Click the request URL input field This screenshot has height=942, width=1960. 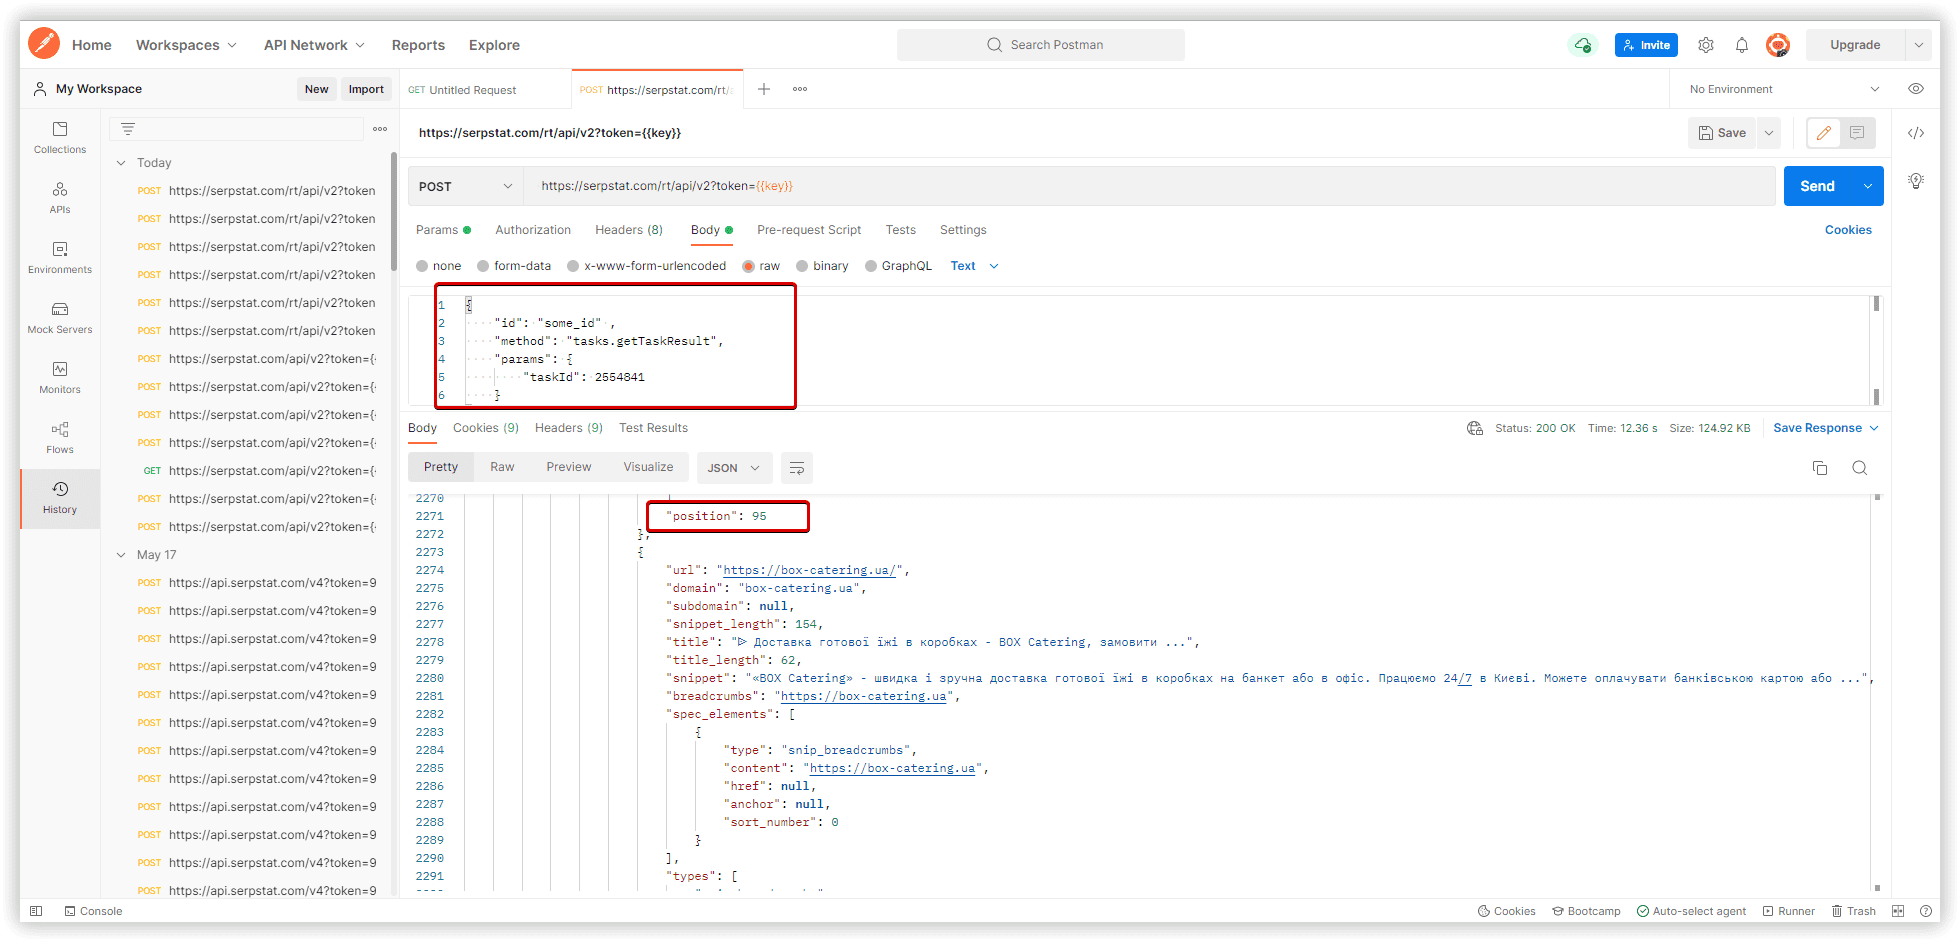tap(1150, 186)
